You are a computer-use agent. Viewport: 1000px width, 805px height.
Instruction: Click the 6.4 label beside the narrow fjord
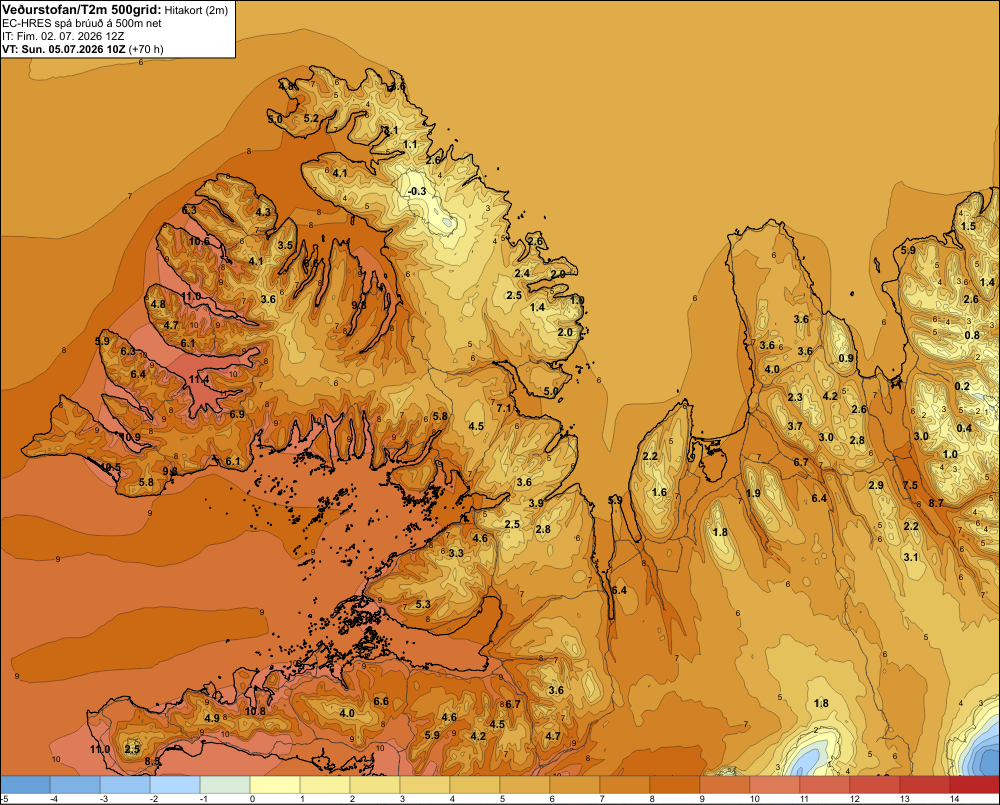pyautogui.click(x=619, y=590)
